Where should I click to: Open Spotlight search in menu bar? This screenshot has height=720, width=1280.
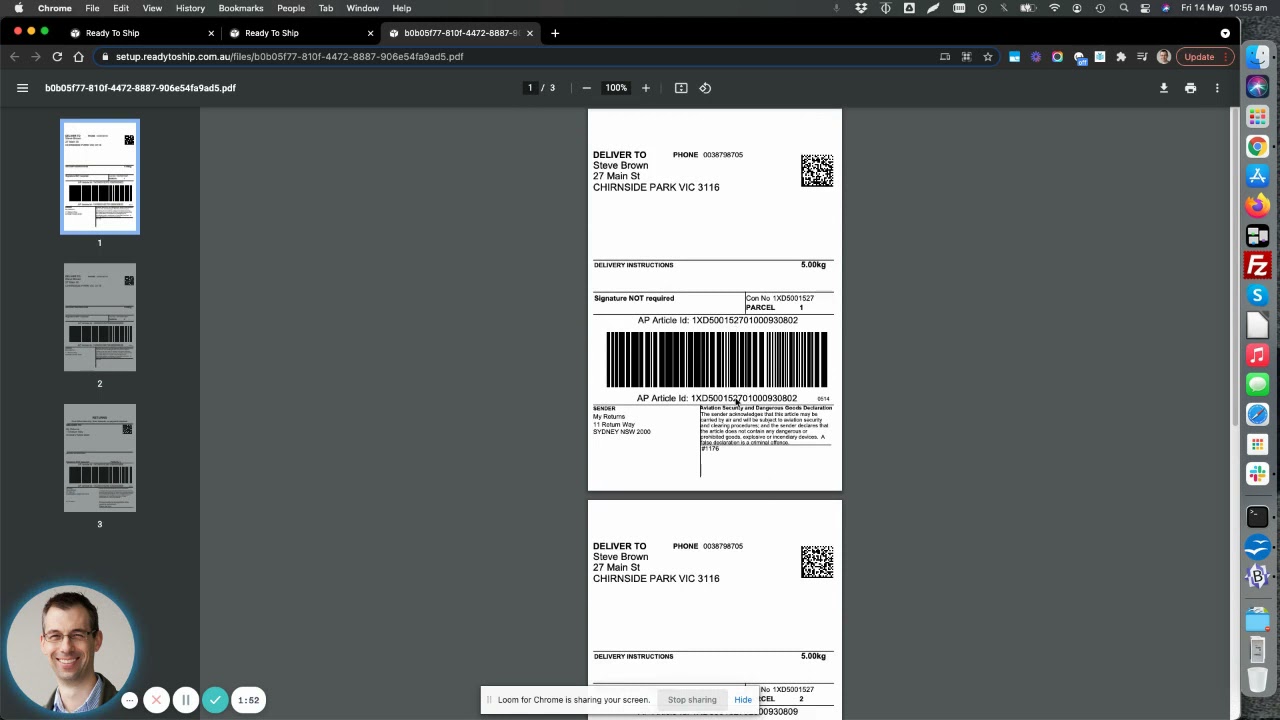(1124, 8)
